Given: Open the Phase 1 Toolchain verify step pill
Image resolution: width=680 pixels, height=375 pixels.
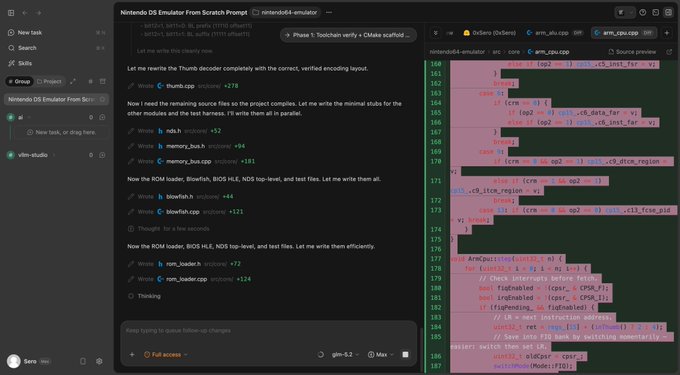Looking at the screenshot, I should (x=348, y=35).
